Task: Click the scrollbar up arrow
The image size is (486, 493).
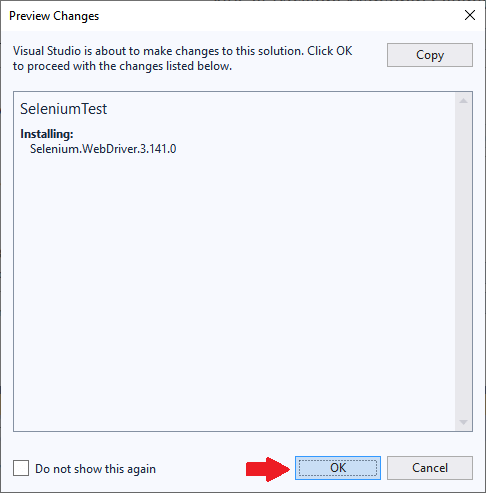Action: 463,101
